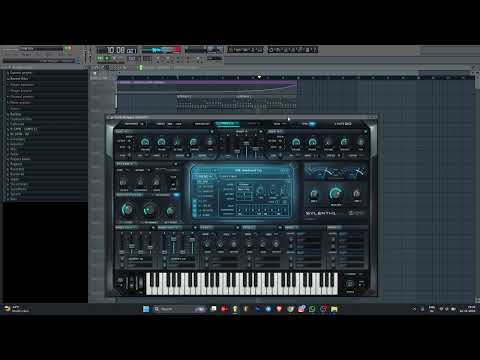Click FL Studio master volume slider
This screenshot has width=480, height=360.
pyautogui.click(x=85, y=55)
